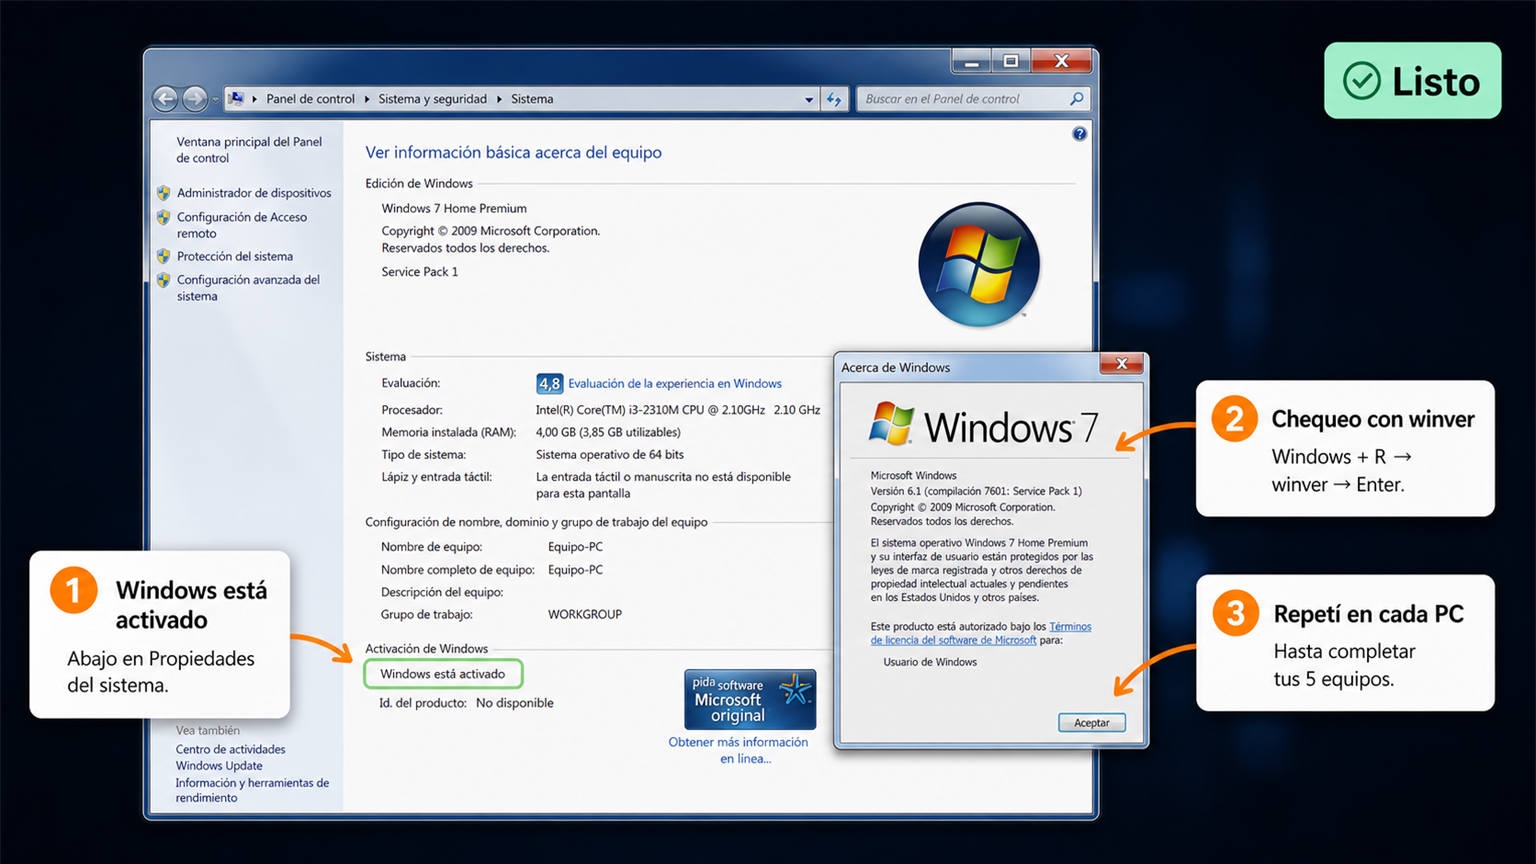Click the refresh button beside the address bar
The image size is (1536, 864).
click(x=834, y=99)
